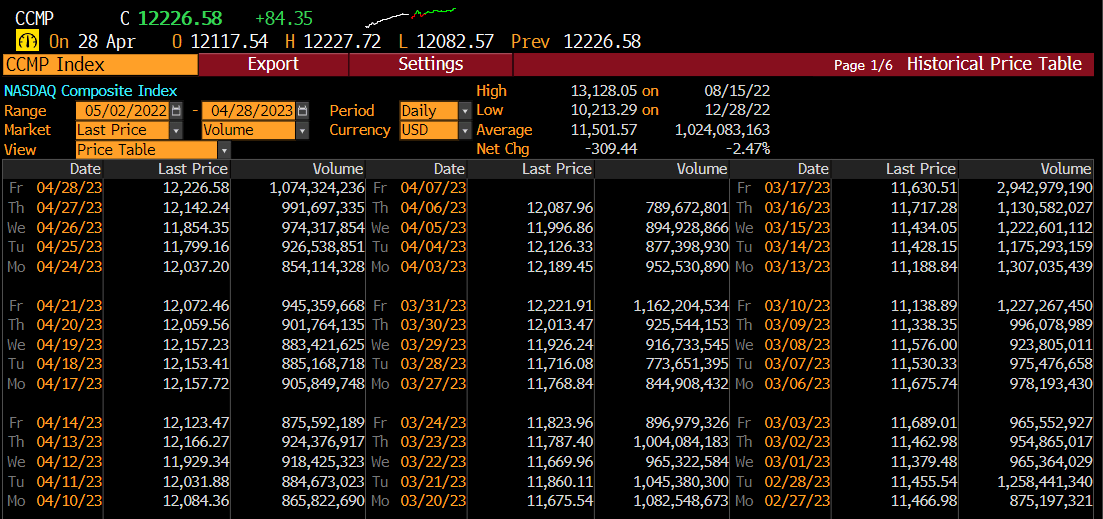Click the start date field 05/02/2022

click(x=123, y=110)
